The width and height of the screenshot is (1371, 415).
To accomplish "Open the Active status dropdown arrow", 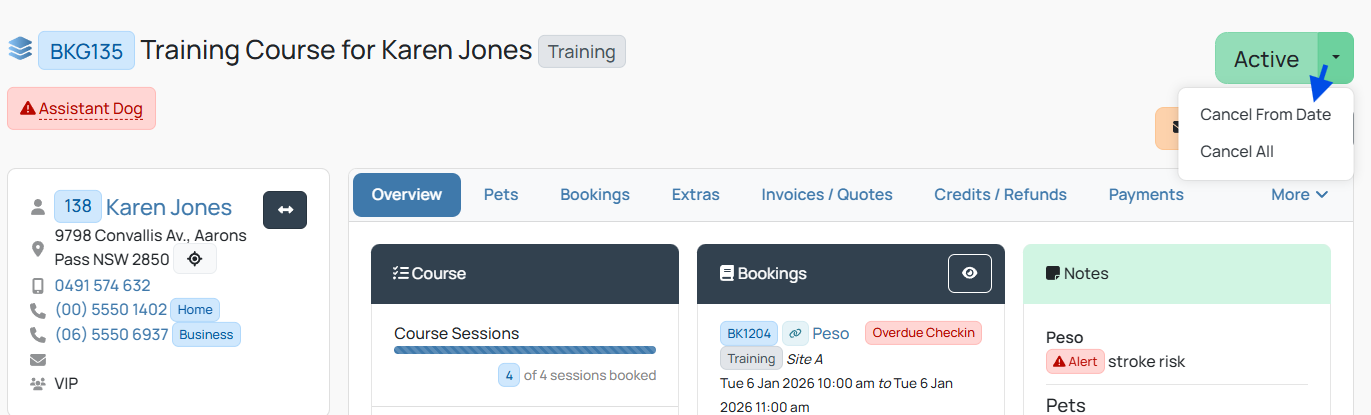I will [1336, 58].
